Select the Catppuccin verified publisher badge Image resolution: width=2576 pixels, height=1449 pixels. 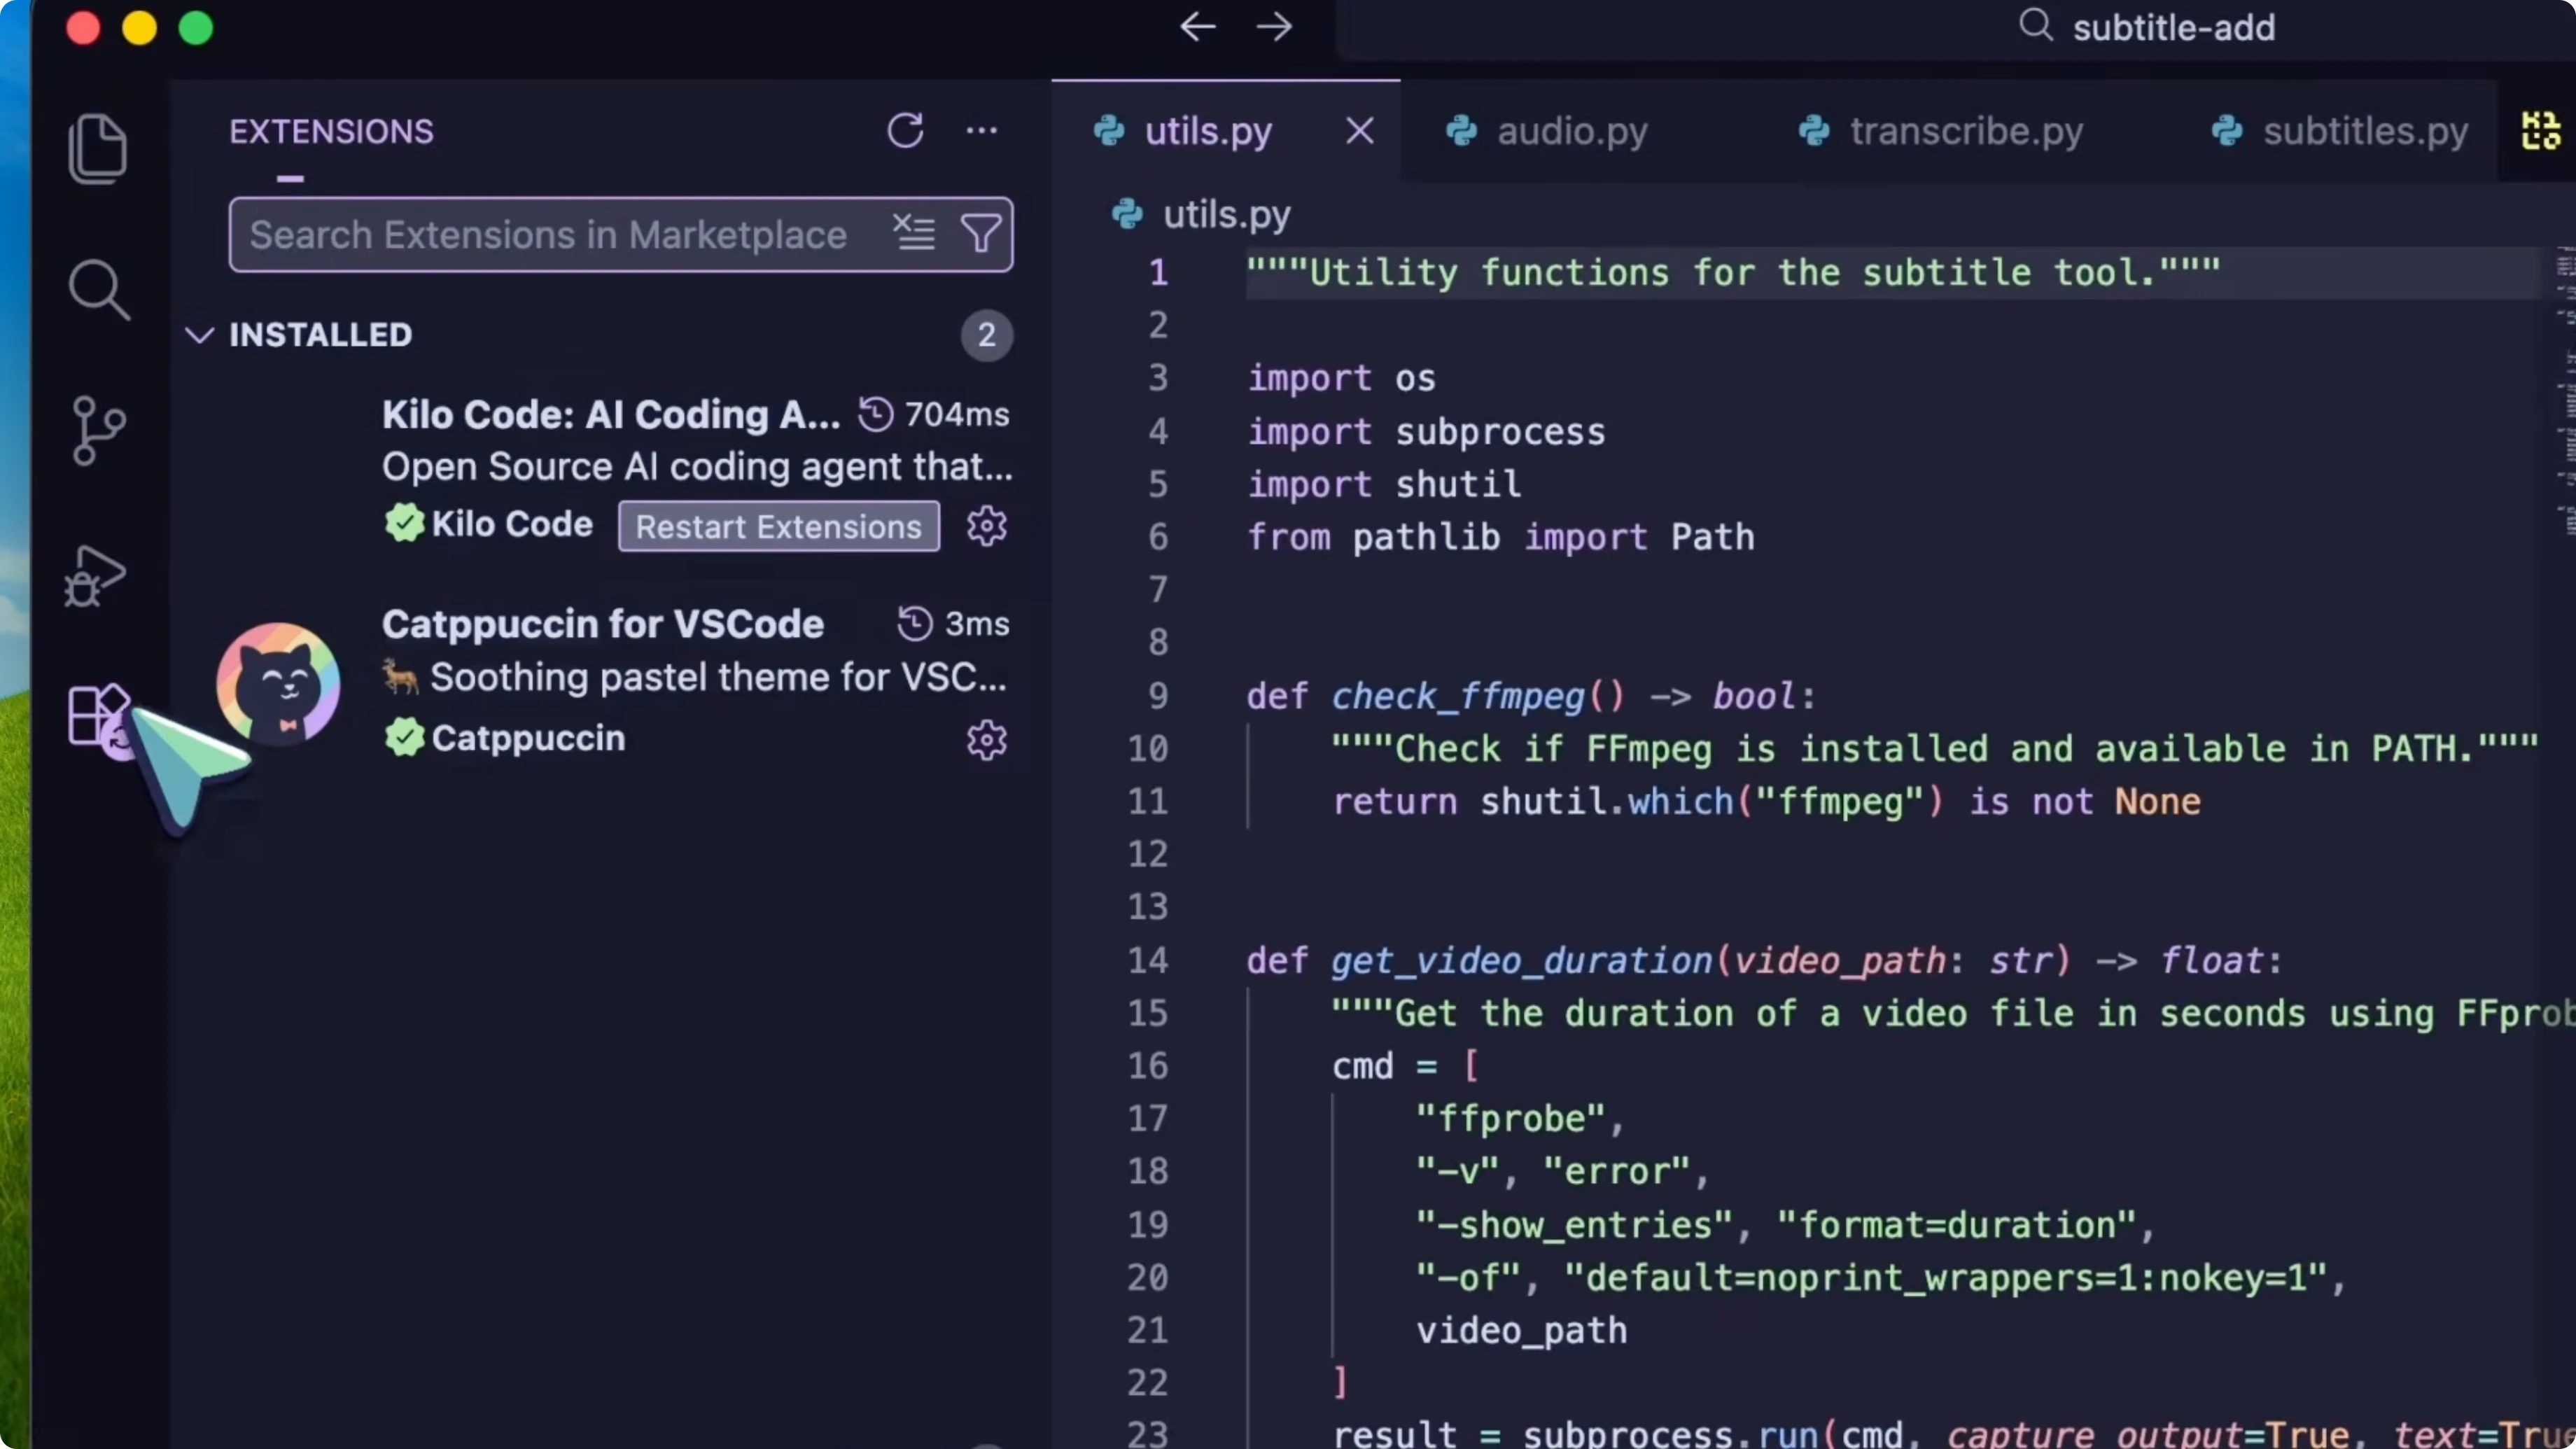click(404, 738)
